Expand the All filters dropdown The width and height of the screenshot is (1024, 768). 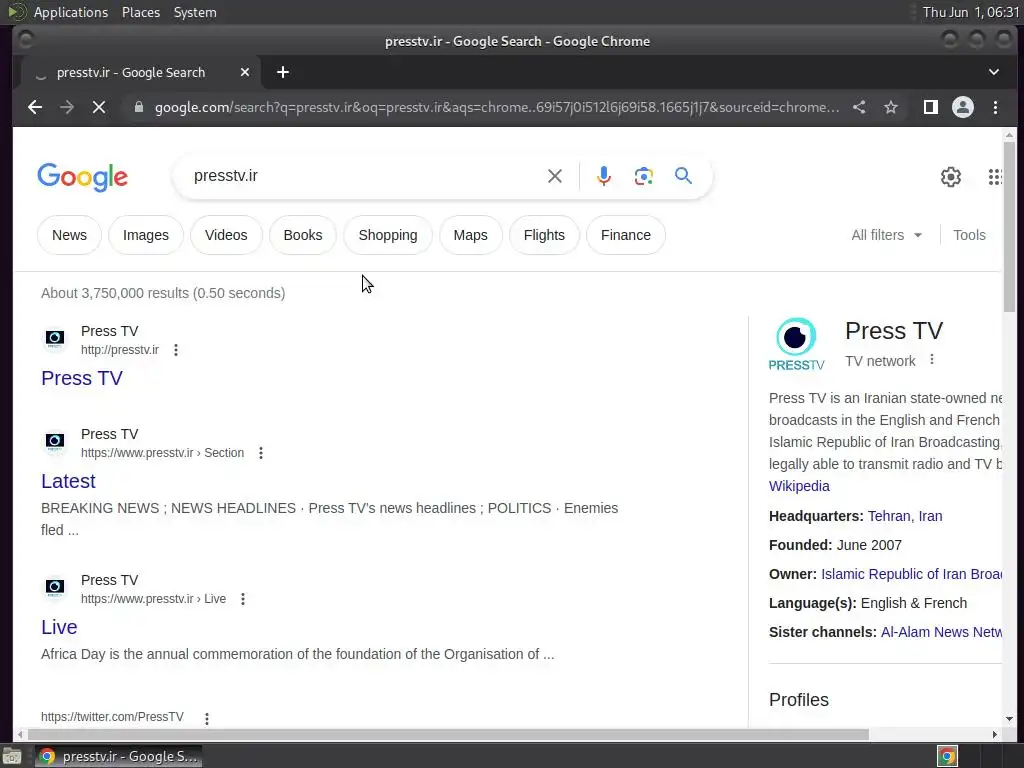(x=886, y=235)
